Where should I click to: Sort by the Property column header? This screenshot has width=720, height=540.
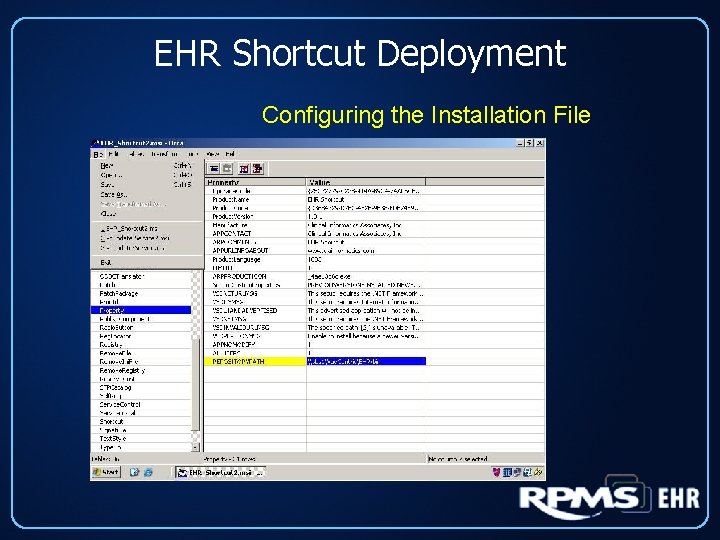tap(255, 182)
